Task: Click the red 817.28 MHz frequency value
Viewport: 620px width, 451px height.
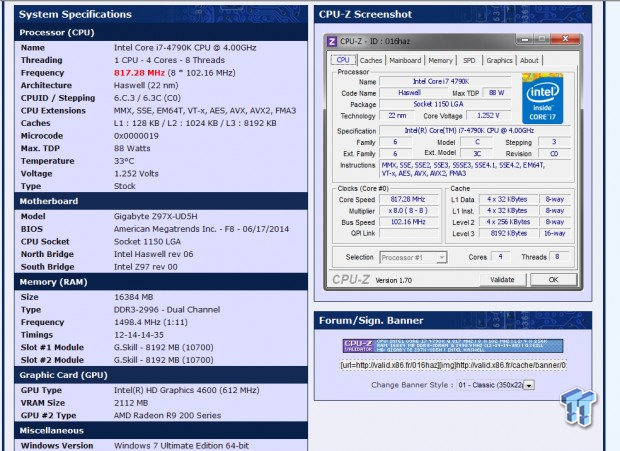Action: [139, 73]
